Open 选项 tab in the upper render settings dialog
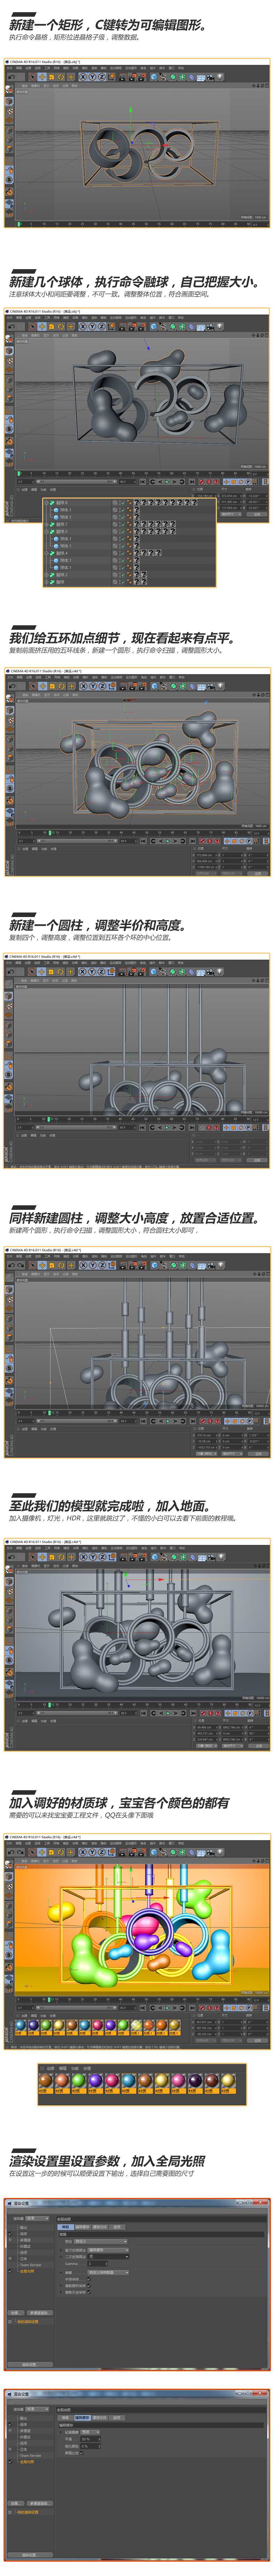 pos(116,2227)
